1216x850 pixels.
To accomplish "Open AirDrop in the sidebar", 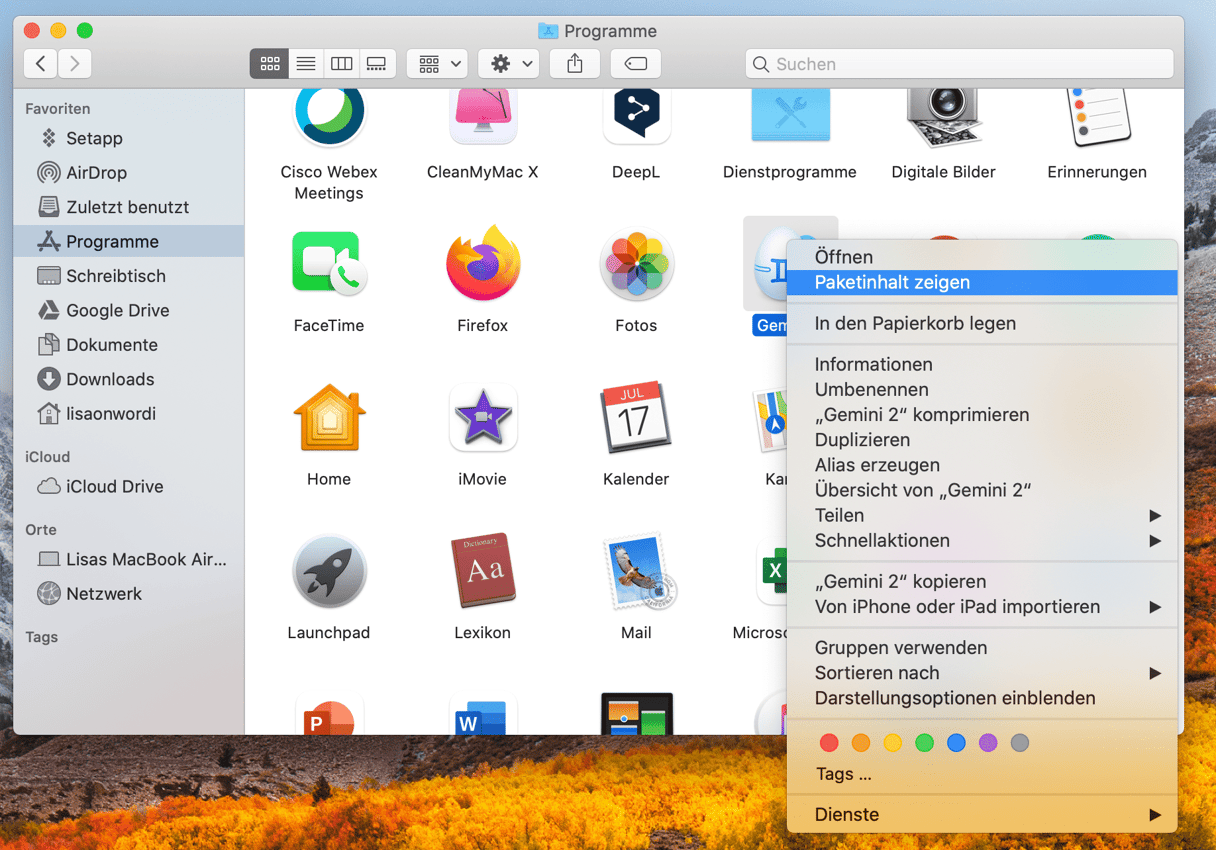I will (129, 173).
